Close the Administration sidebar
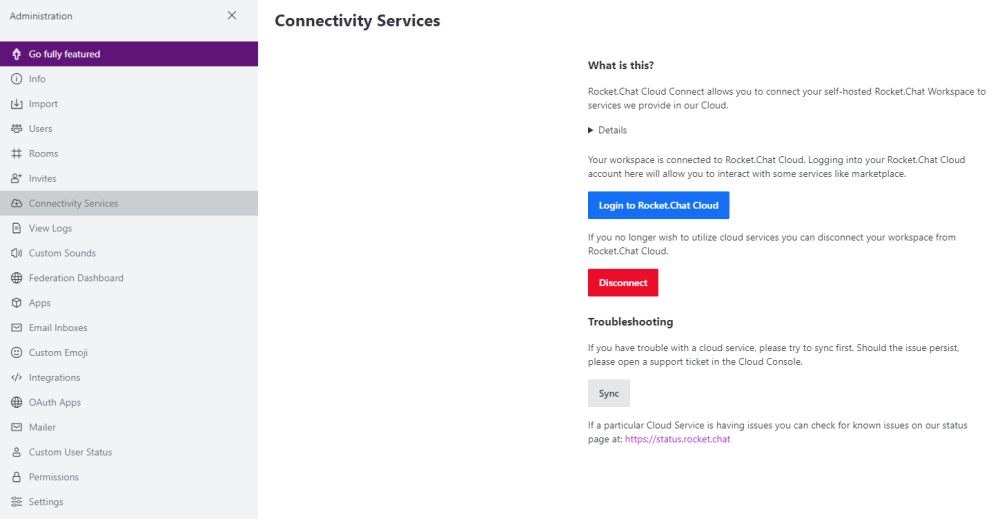1000x519 pixels. (232, 15)
